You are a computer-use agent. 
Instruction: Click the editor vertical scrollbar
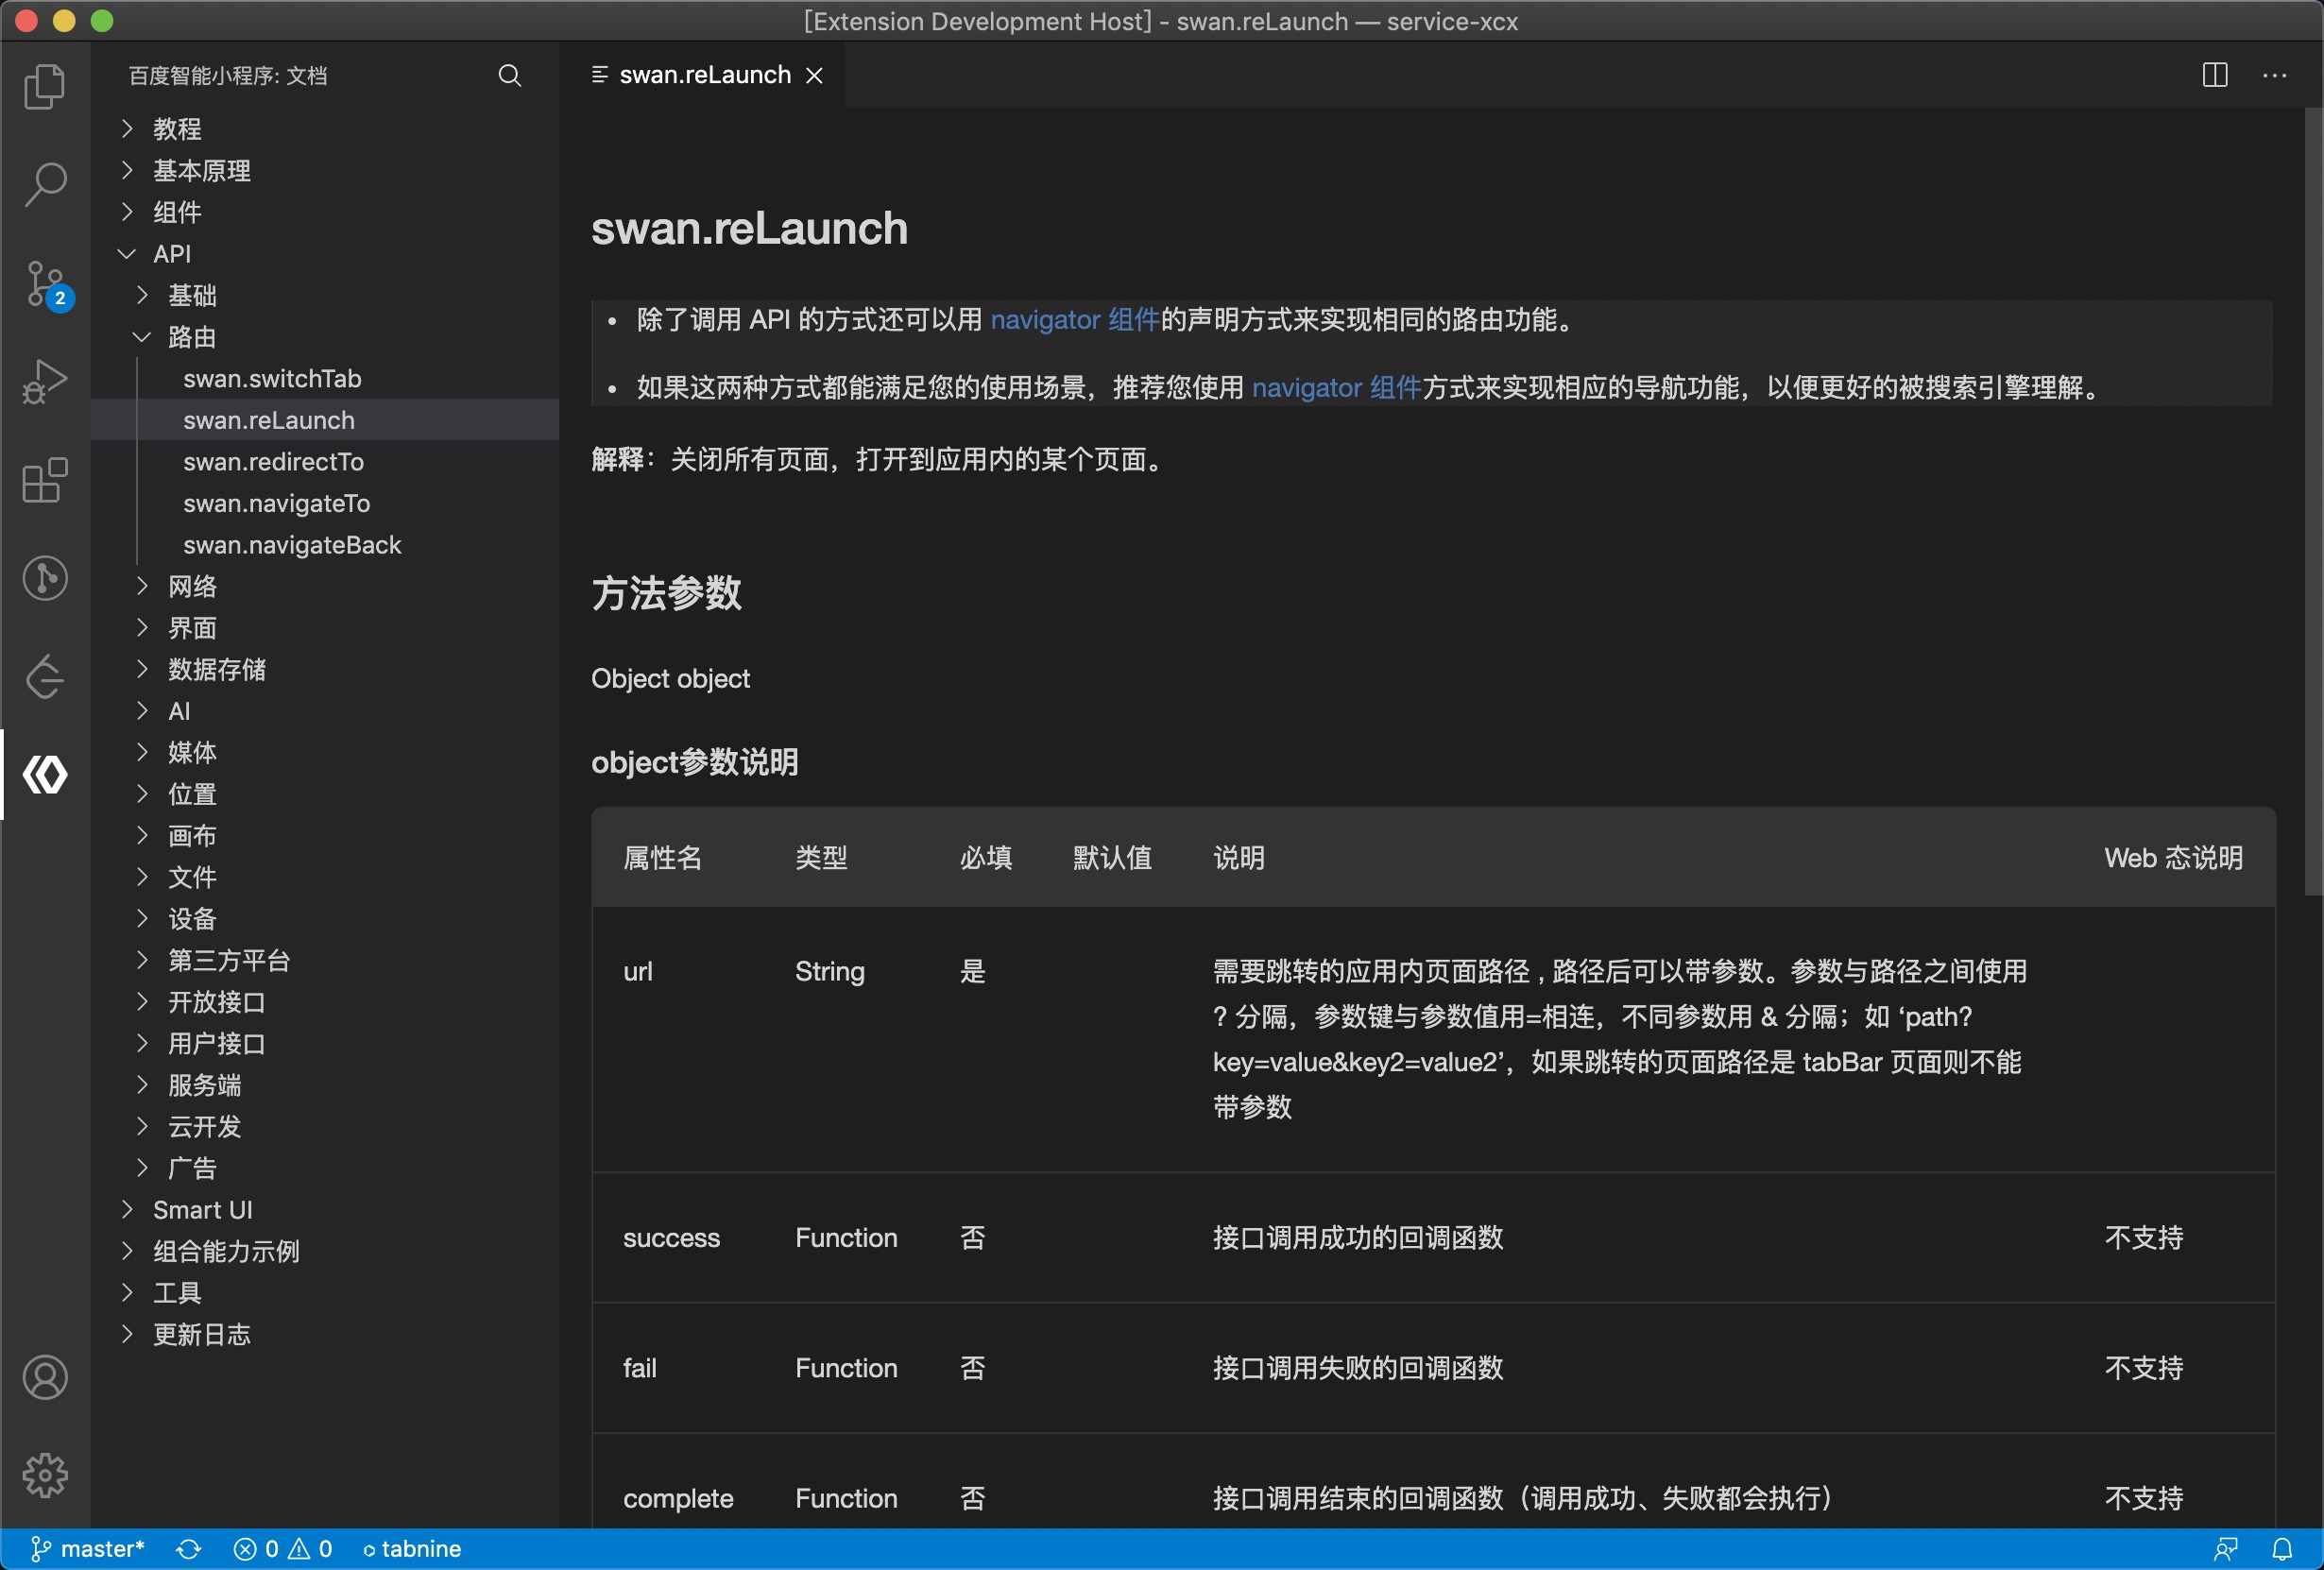point(2314,501)
